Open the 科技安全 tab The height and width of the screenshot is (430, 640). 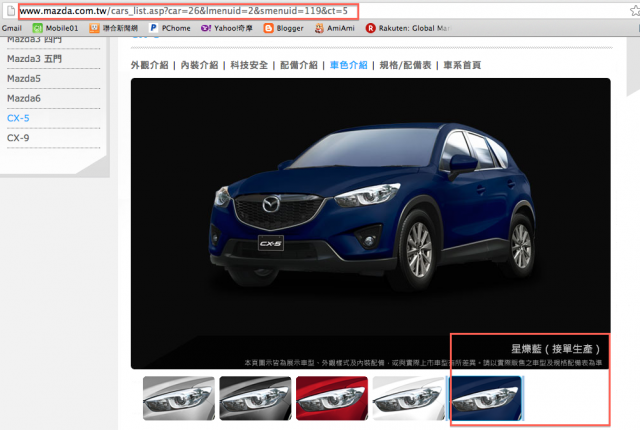(x=249, y=65)
